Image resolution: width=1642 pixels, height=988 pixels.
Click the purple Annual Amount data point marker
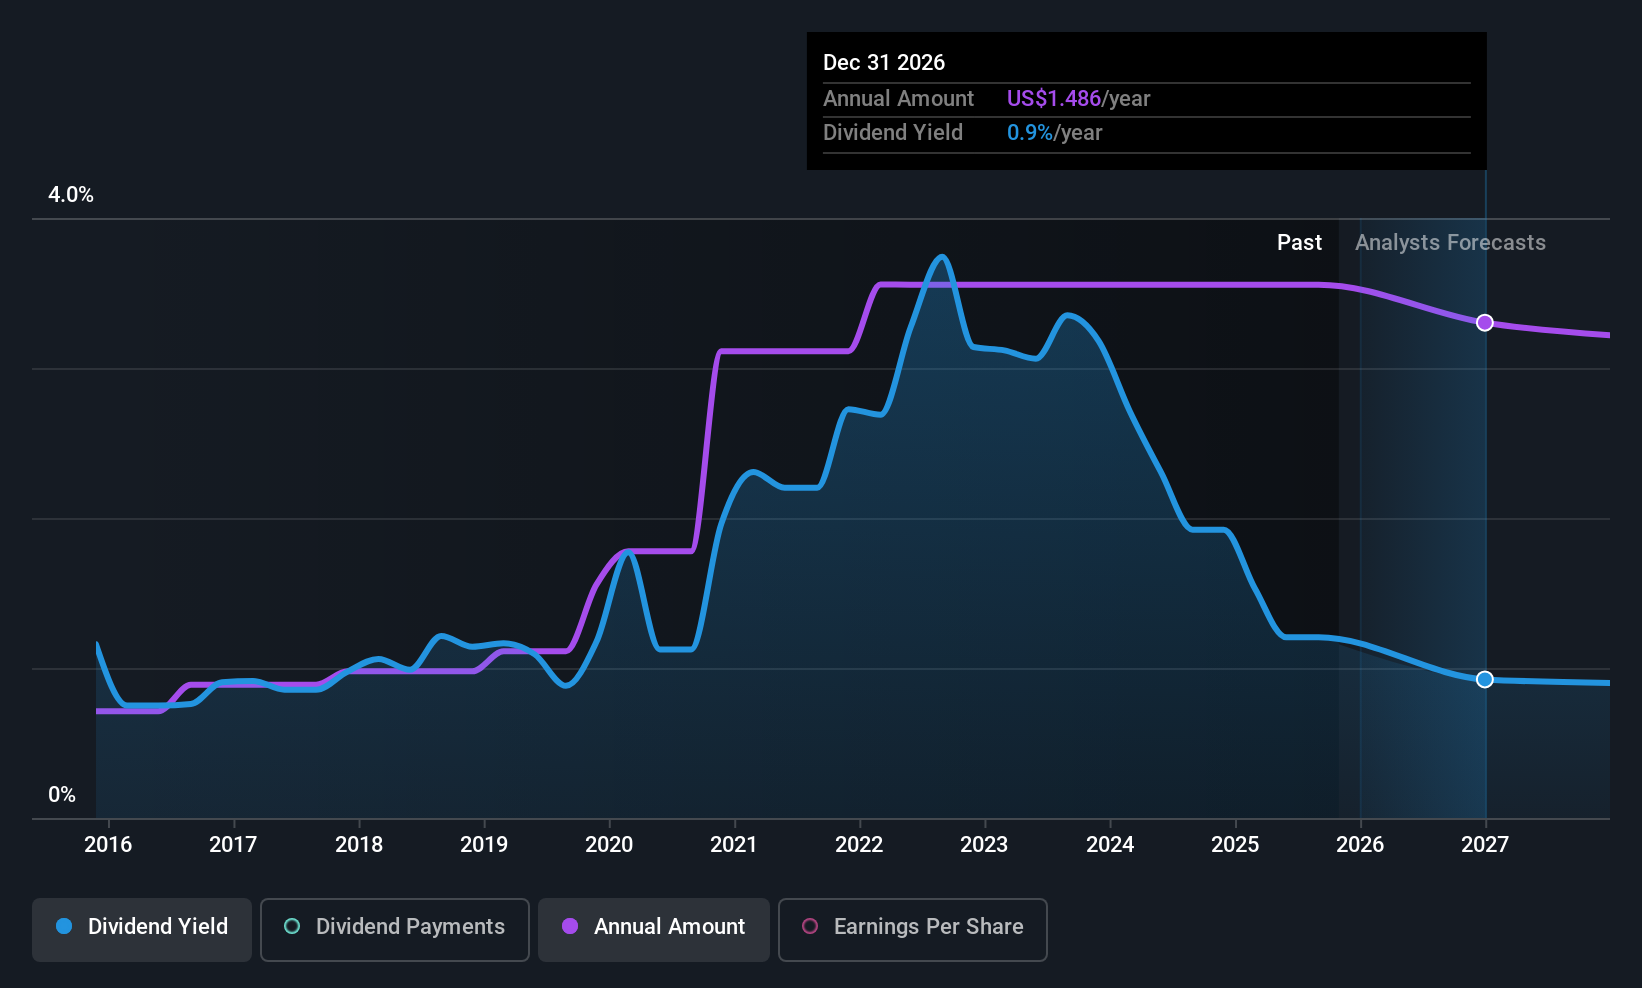click(x=1485, y=323)
